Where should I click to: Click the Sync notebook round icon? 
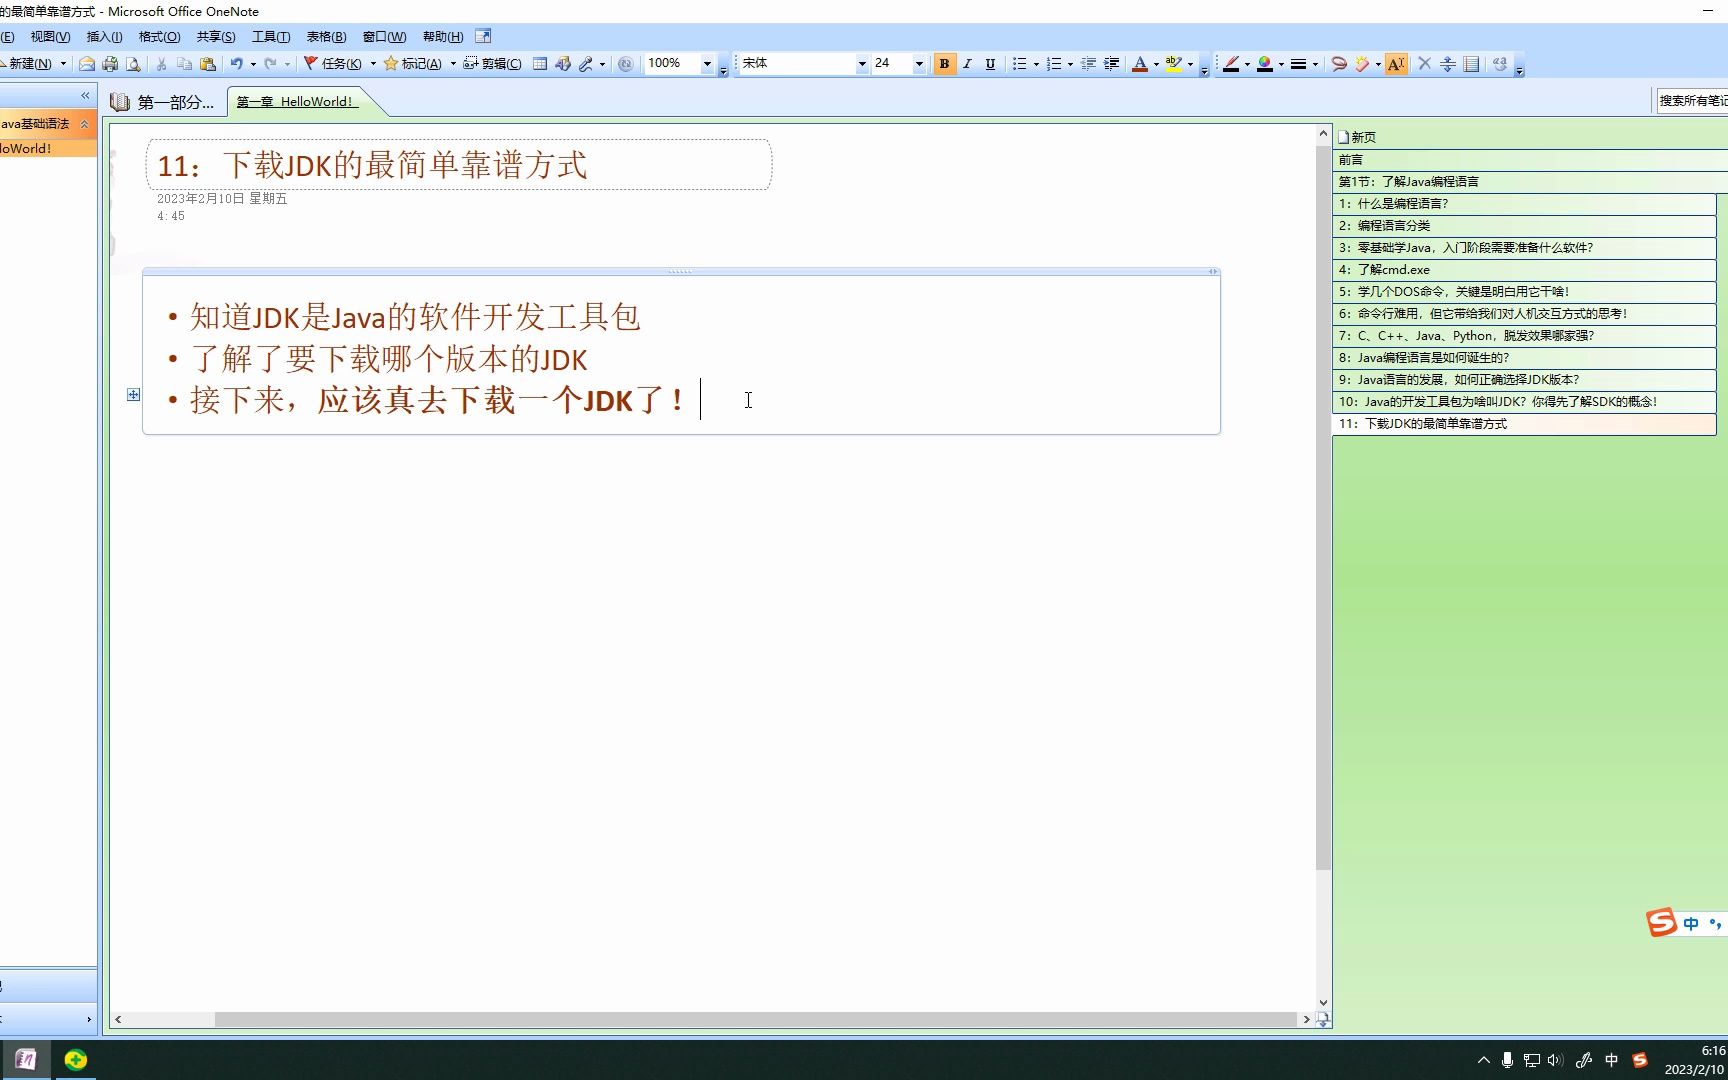[x=625, y=64]
